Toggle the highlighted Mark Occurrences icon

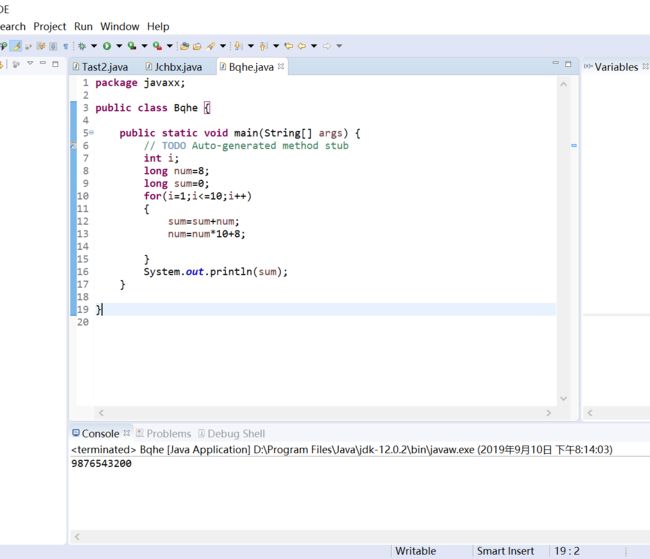pos(16,46)
